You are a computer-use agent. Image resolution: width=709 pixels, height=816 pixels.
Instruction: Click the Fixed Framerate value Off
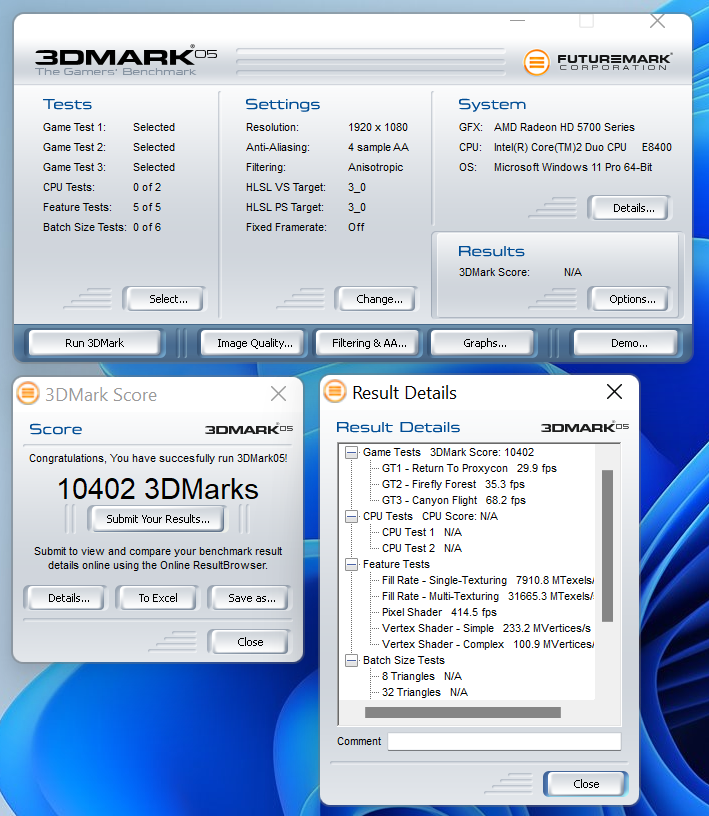pyautogui.click(x=356, y=227)
